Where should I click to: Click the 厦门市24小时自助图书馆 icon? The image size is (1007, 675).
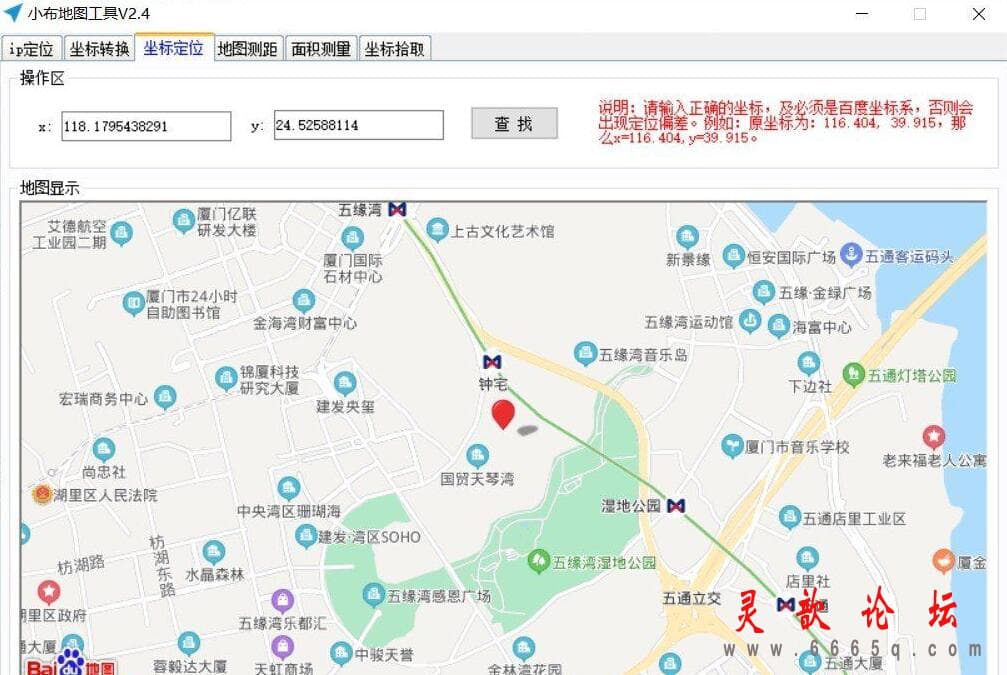click(134, 303)
